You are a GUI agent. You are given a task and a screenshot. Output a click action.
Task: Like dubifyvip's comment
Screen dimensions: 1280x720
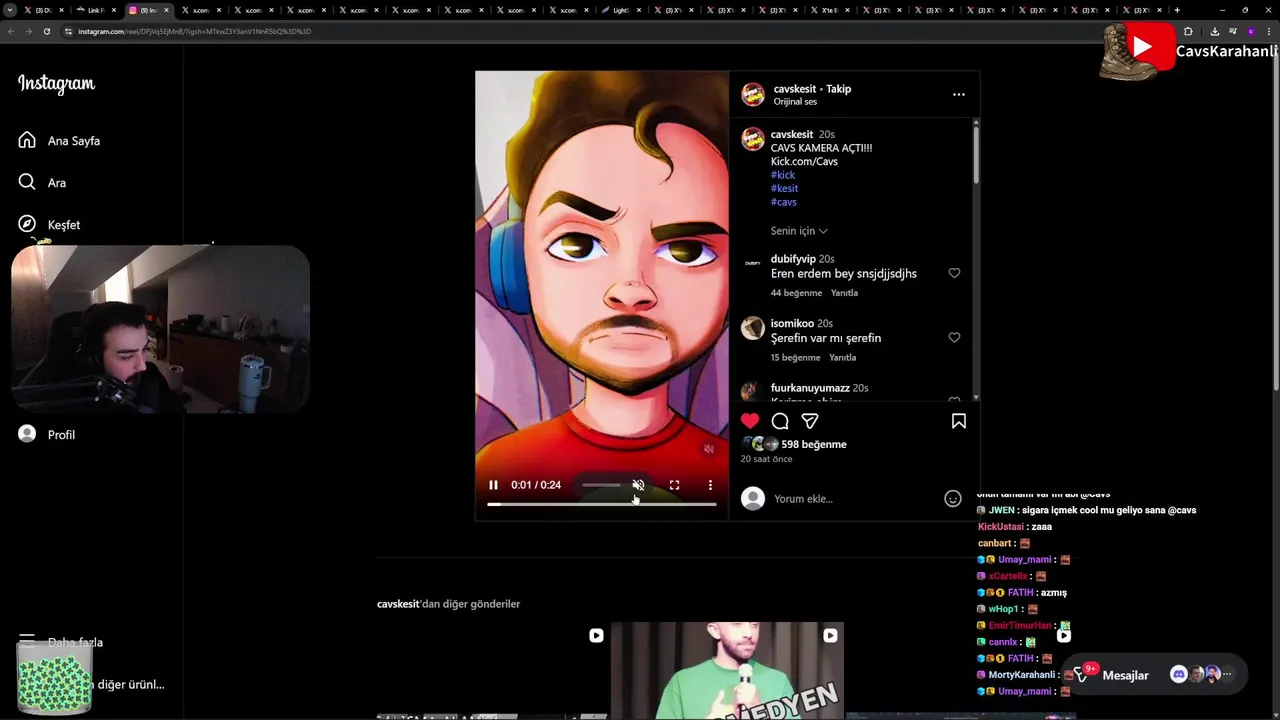pos(954,273)
